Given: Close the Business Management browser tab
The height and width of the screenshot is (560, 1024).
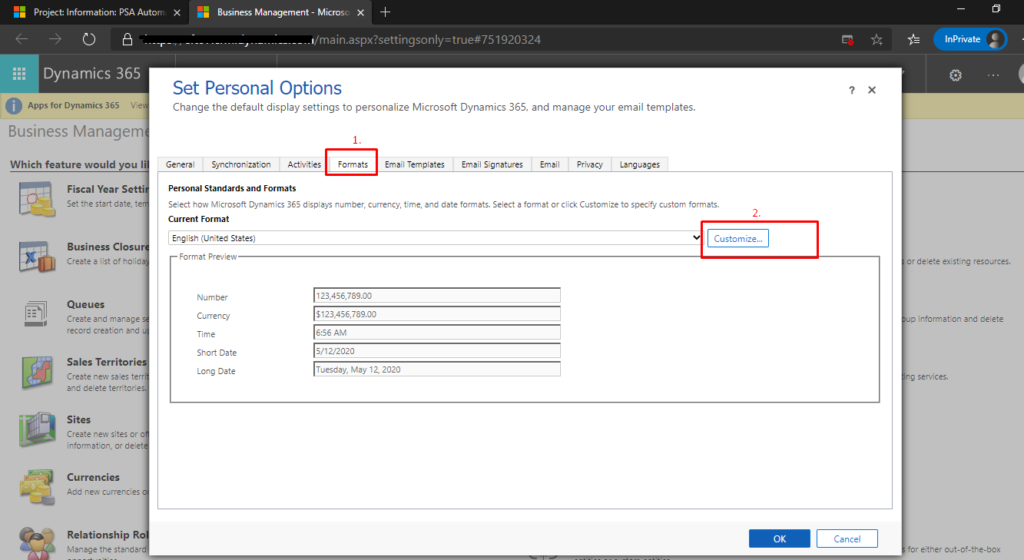Looking at the screenshot, I should (x=360, y=12).
